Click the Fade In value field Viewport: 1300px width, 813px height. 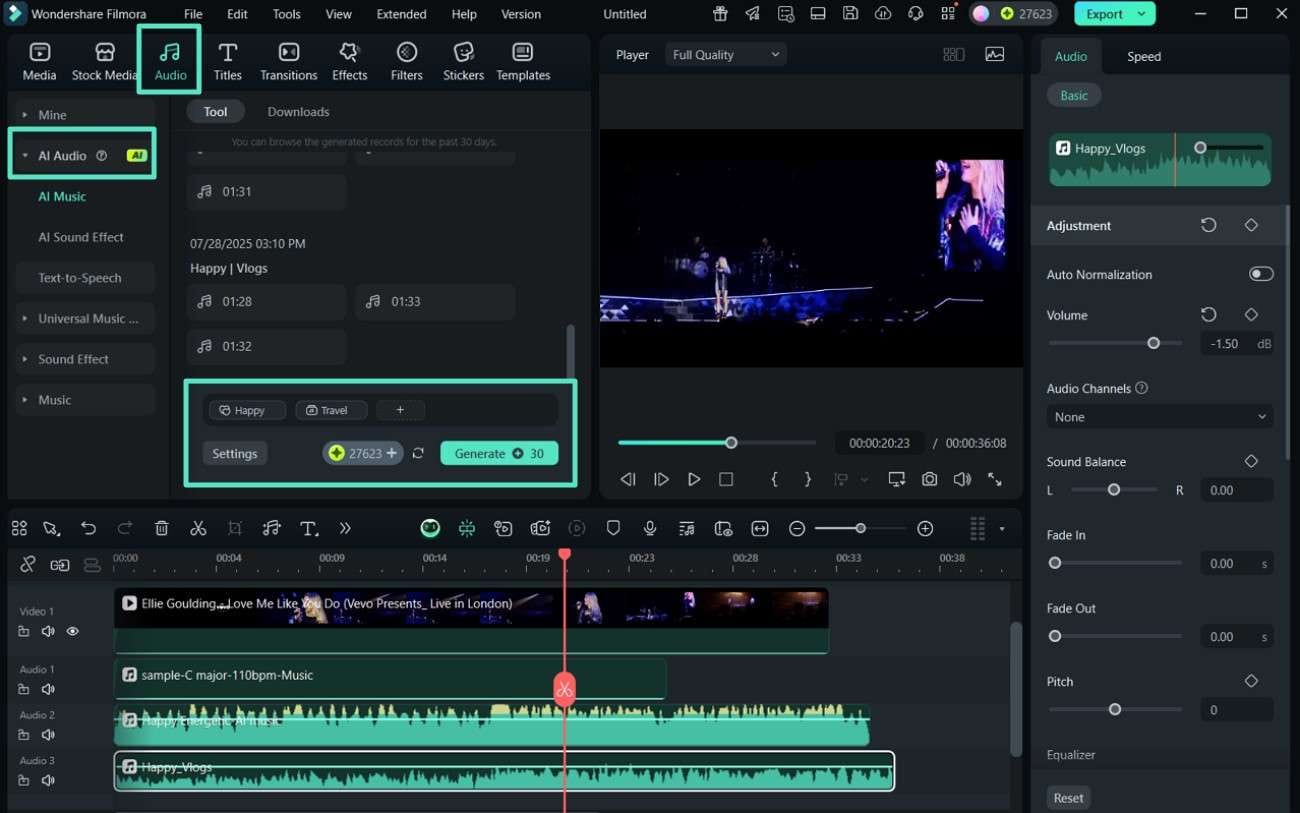click(1236, 563)
